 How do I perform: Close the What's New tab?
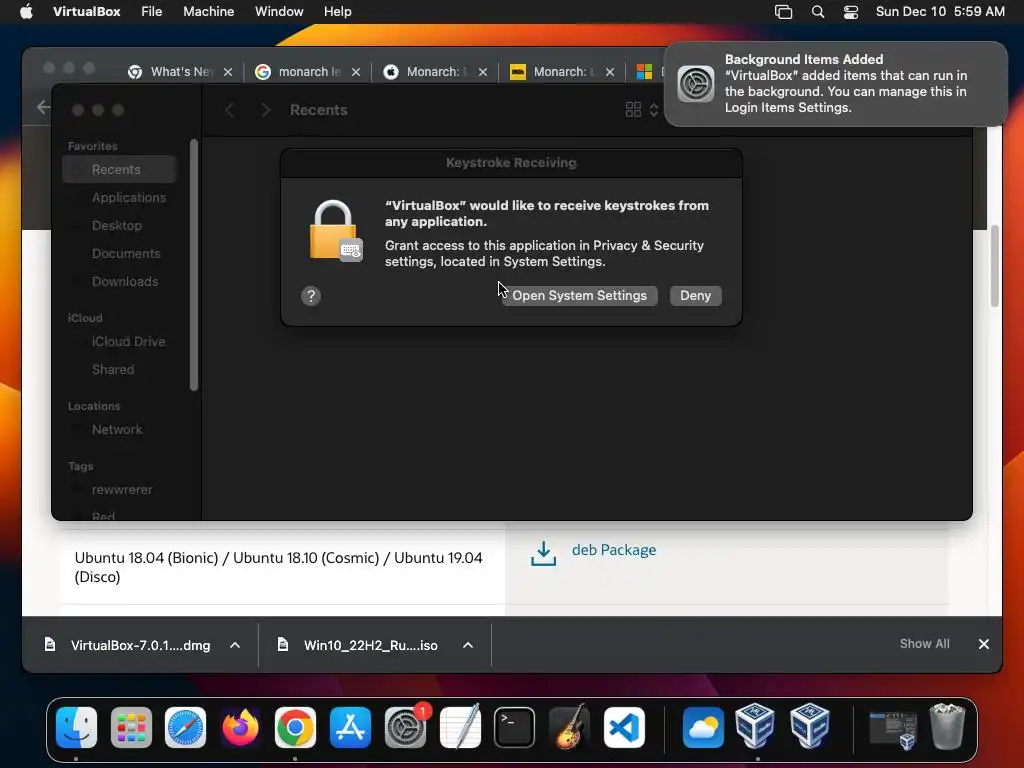point(228,72)
